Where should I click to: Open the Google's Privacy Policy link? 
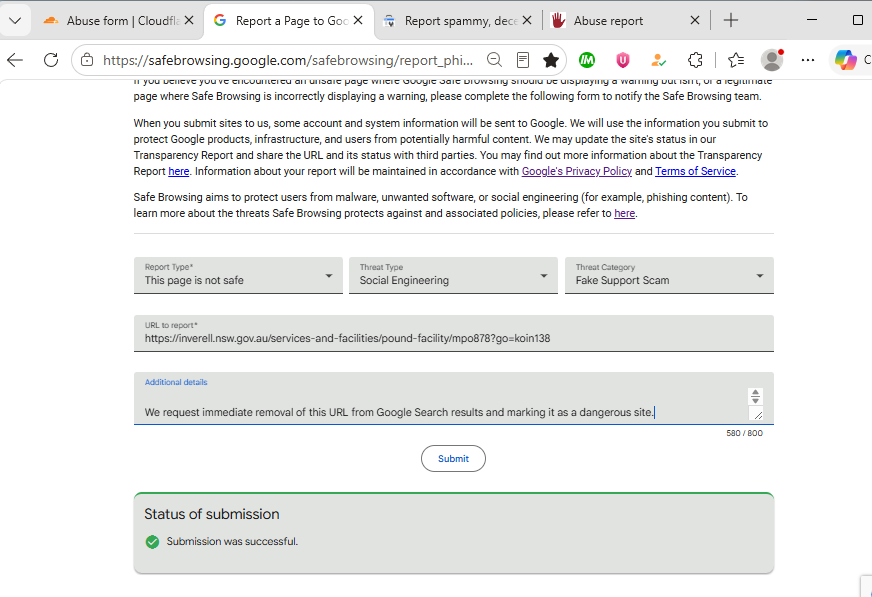tap(577, 171)
